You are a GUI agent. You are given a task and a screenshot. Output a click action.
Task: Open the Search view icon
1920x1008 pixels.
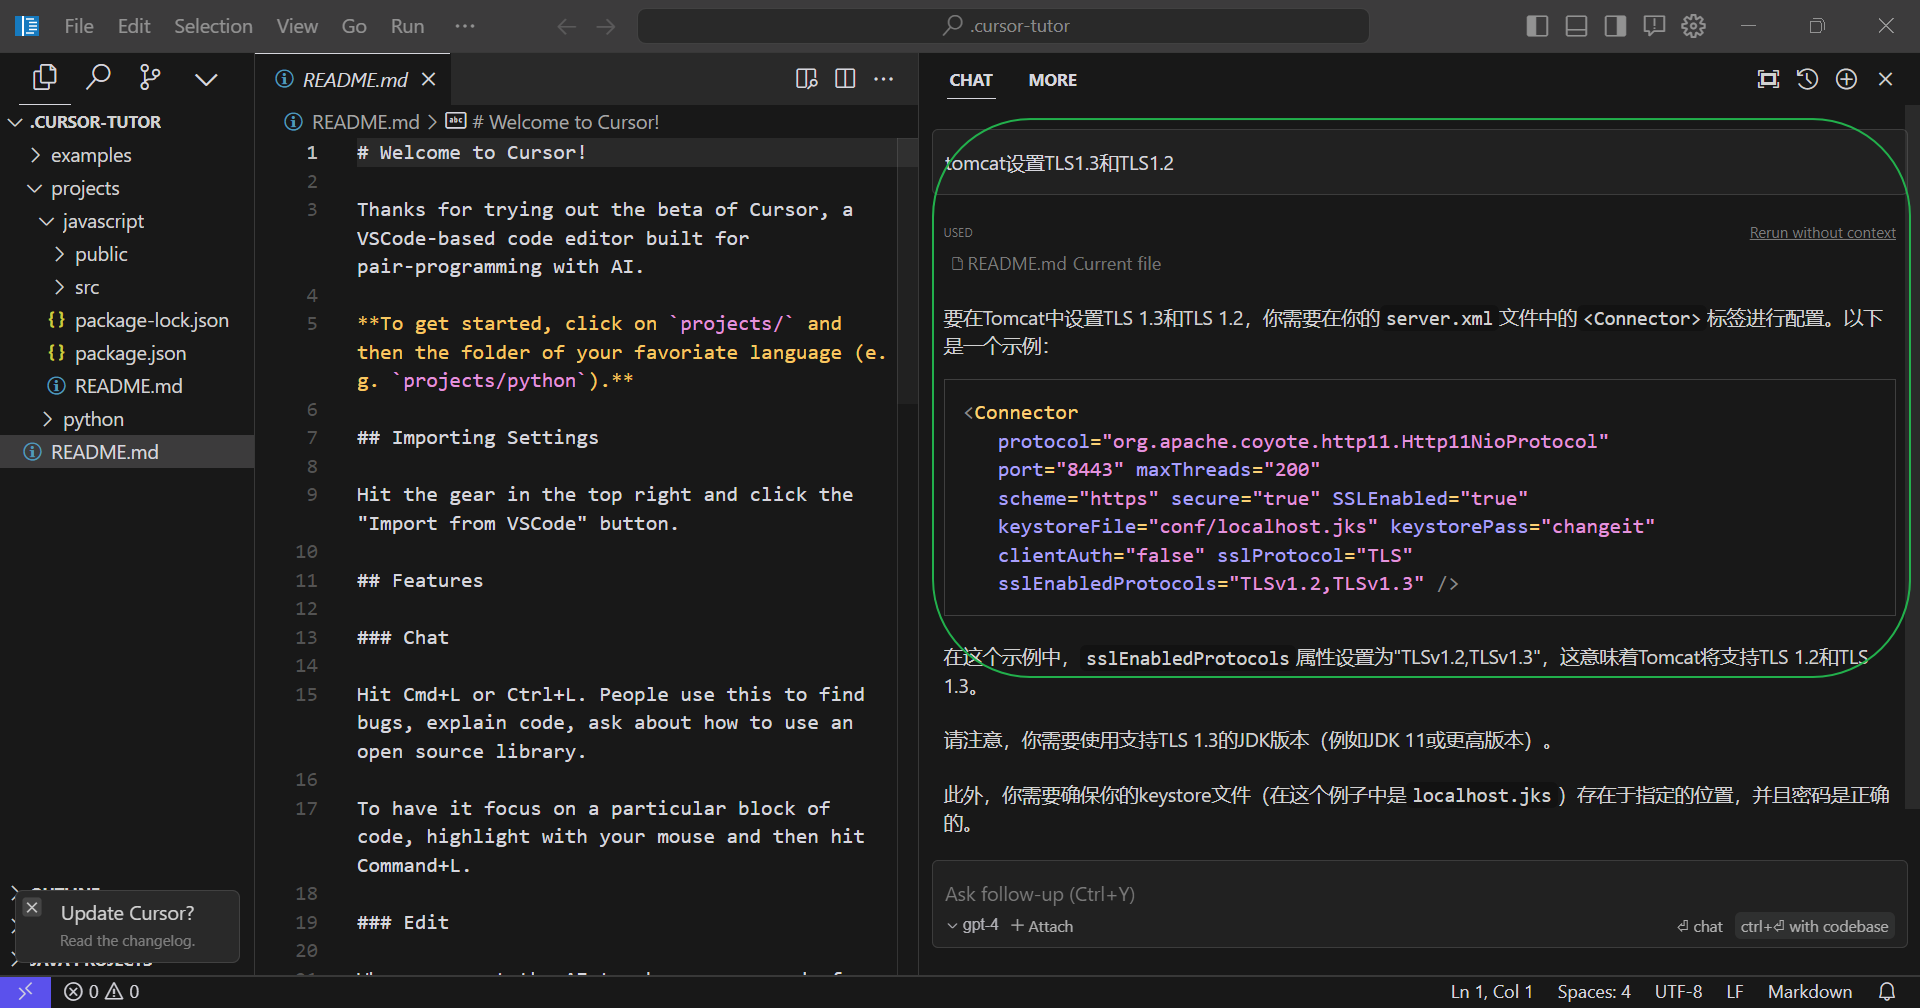pyautogui.click(x=98, y=78)
